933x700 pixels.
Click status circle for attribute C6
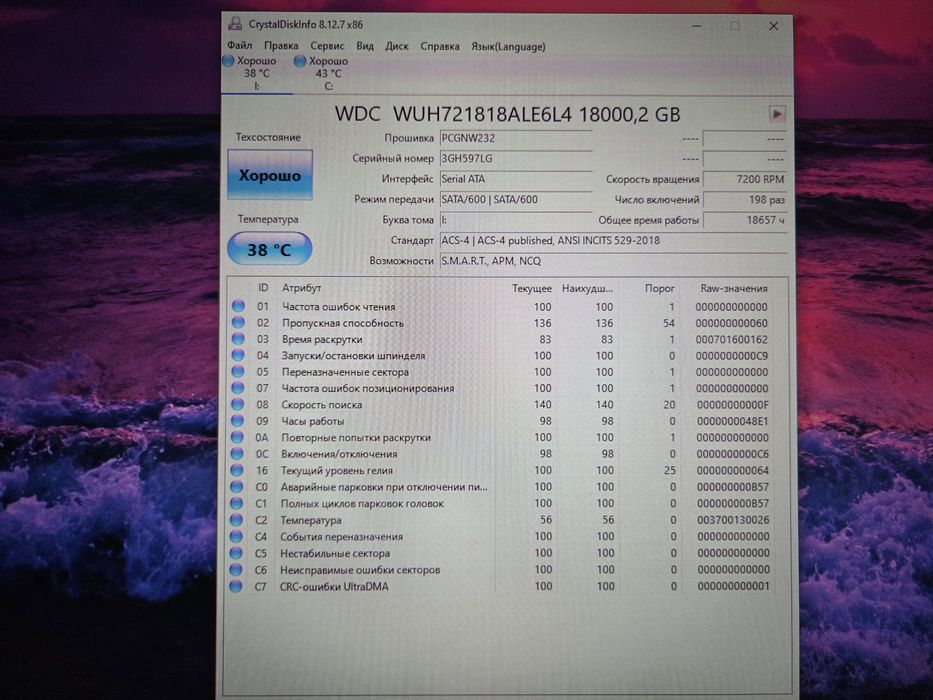pyautogui.click(x=236, y=569)
